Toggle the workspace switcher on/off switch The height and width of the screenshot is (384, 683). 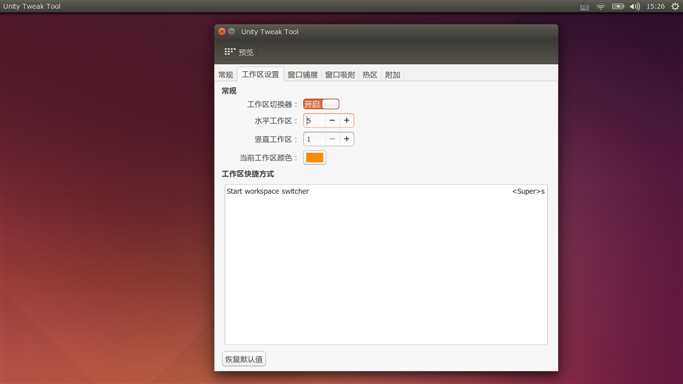pyautogui.click(x=321, y=104)
